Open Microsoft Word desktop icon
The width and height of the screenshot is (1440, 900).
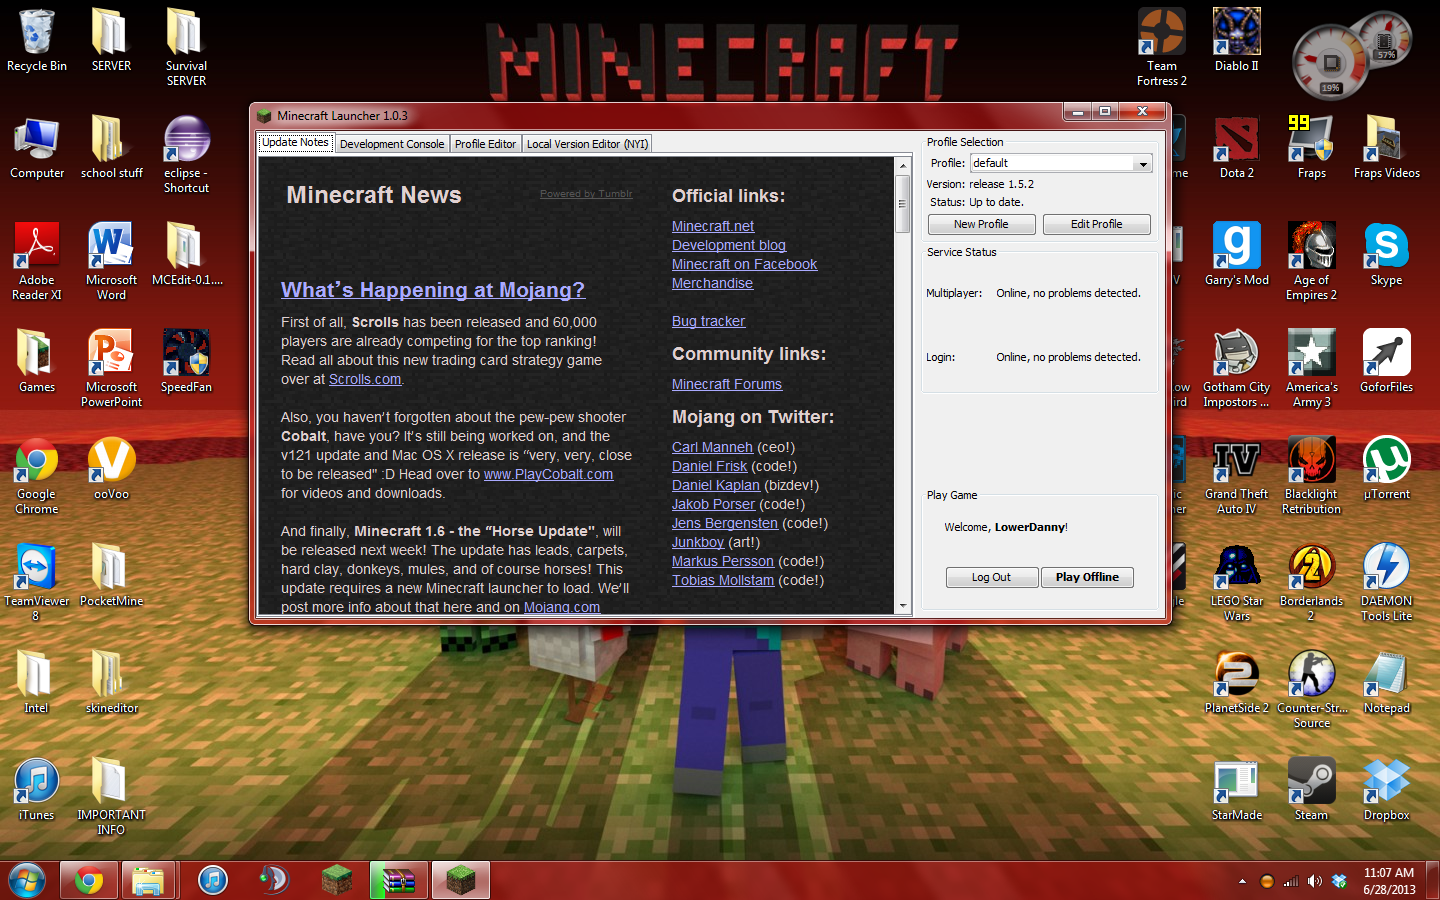pos(111,261)
